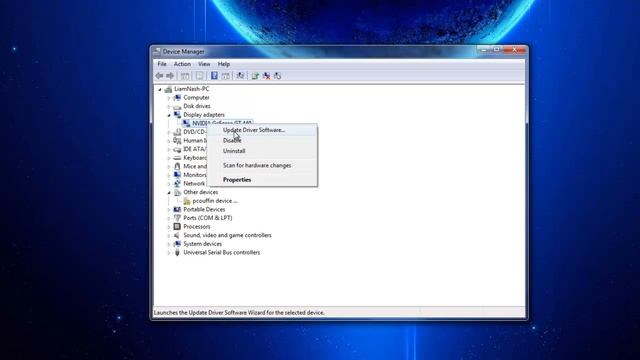Expand the Disk drives node
The height and width of the screenshot is (360, 640).
[169, 107]
